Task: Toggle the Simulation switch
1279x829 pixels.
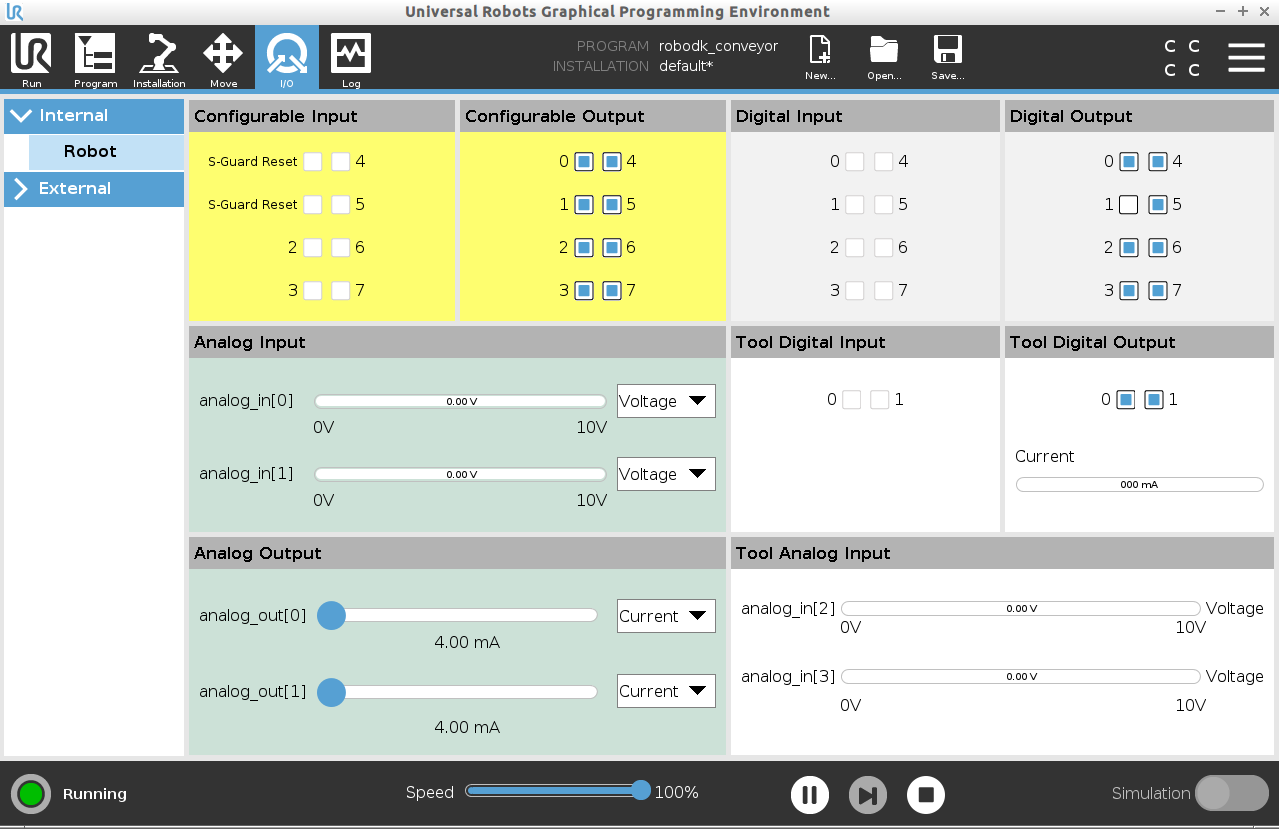Action: [x=1231, y=793]
